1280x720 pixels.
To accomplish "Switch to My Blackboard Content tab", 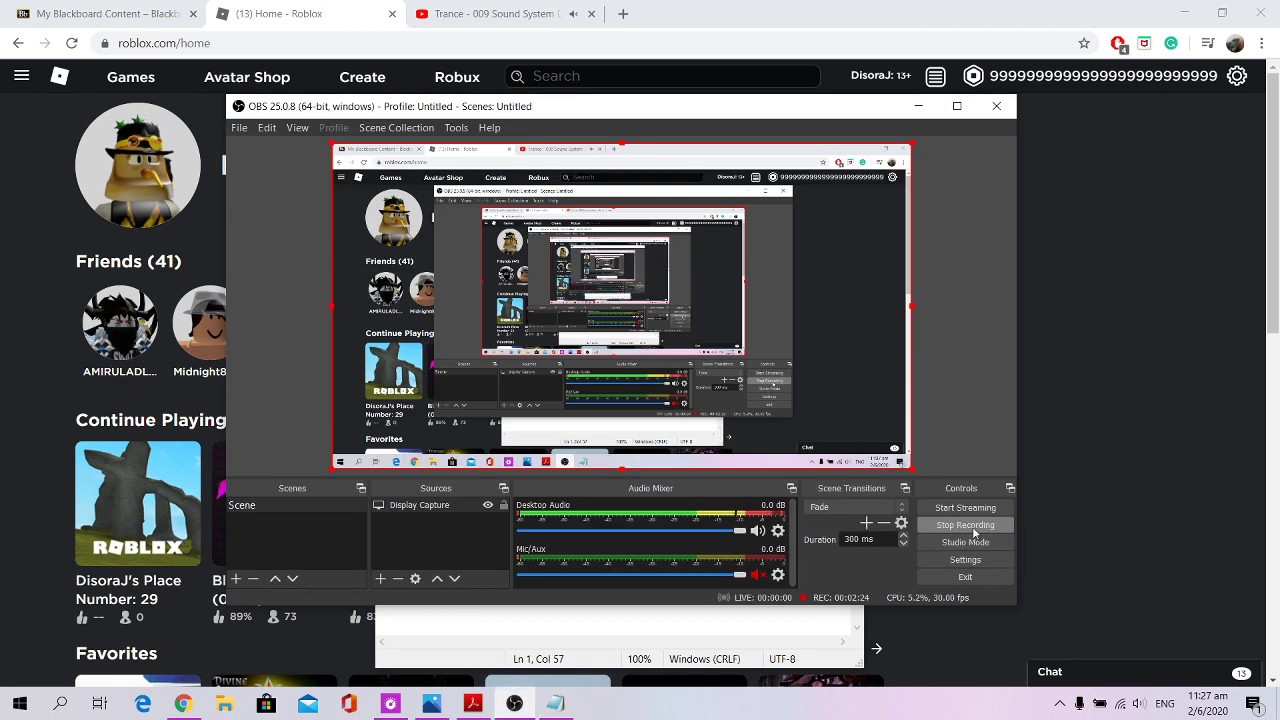I will pyautogui.click(x=107, y=14).
